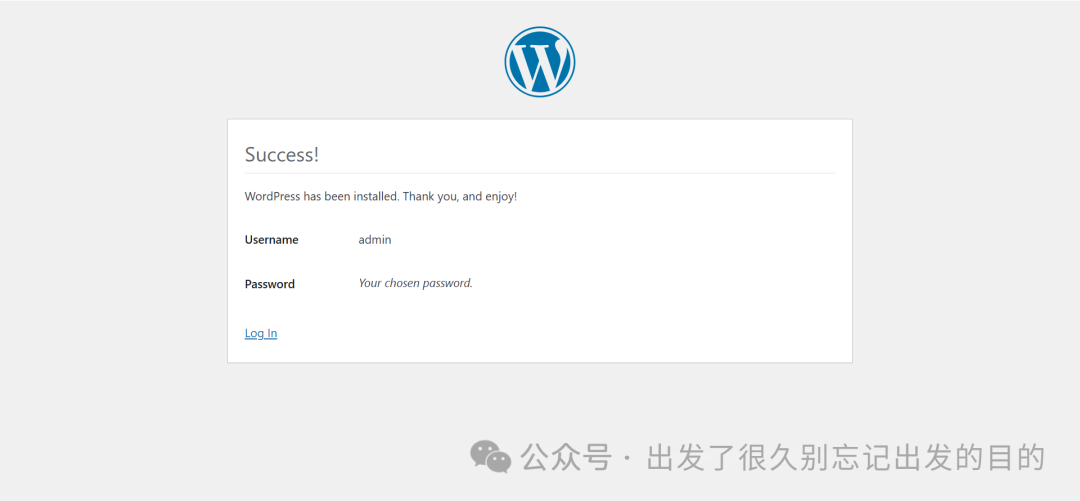Select the Password label
Viewport: 1080px width, 501px height.
tap(269, 284)
